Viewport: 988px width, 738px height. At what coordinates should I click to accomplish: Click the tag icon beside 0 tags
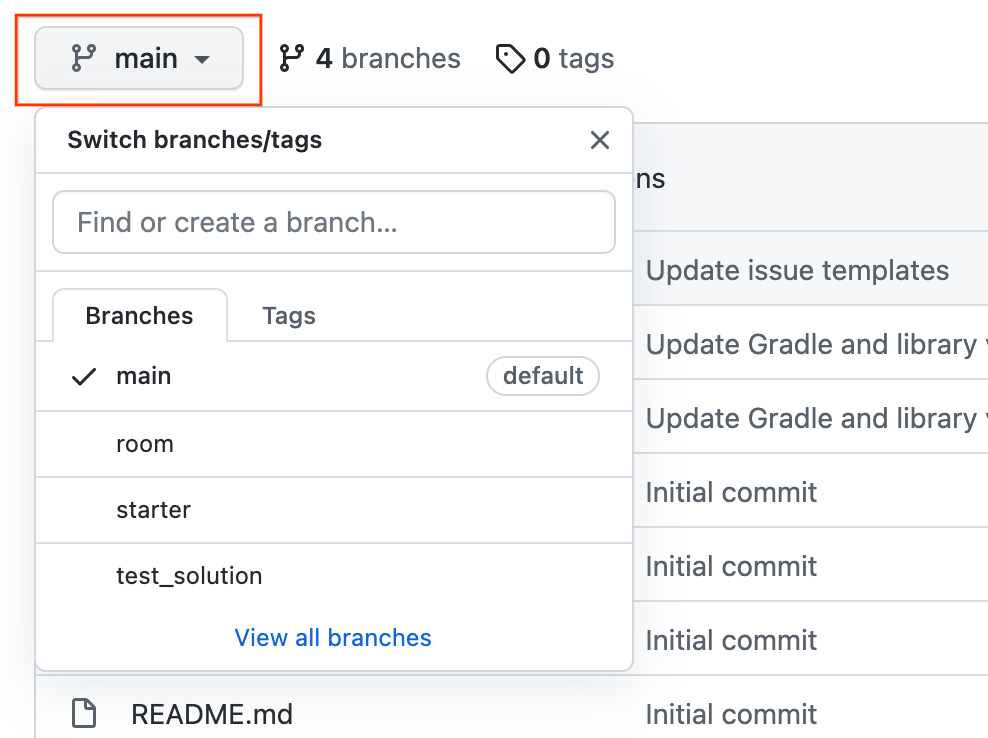coord(510,59)
